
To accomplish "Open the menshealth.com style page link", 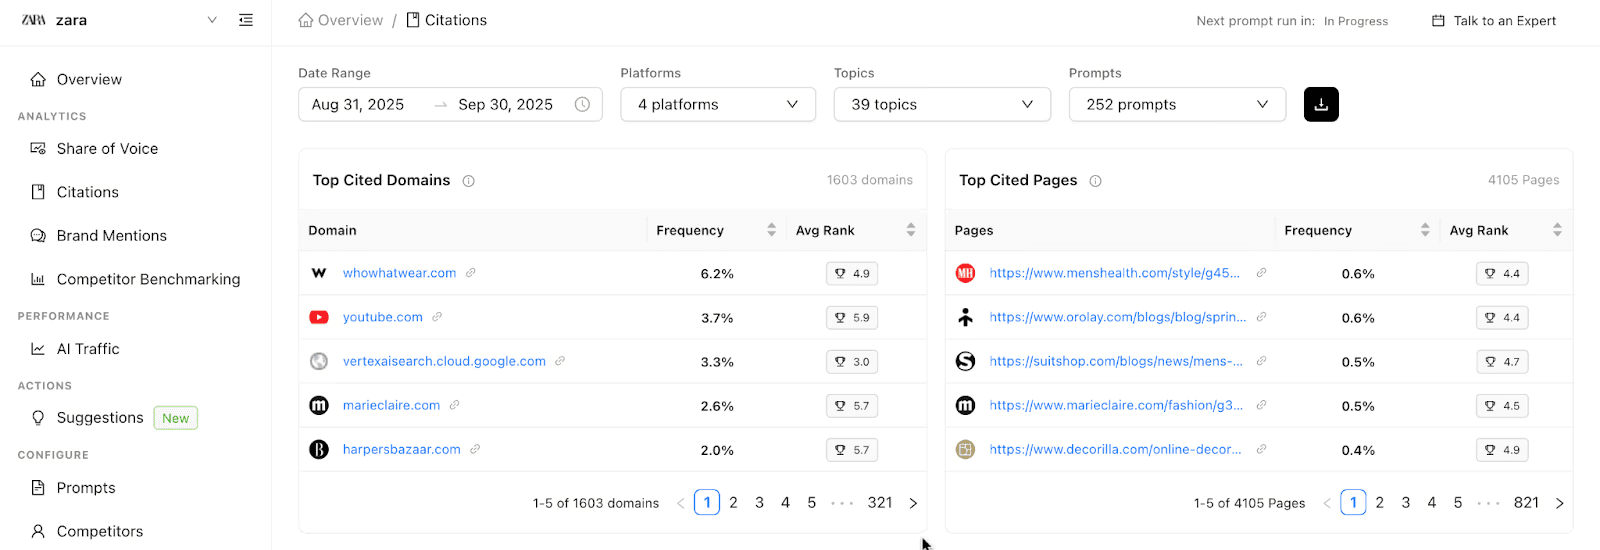I will coord(1114,273).
